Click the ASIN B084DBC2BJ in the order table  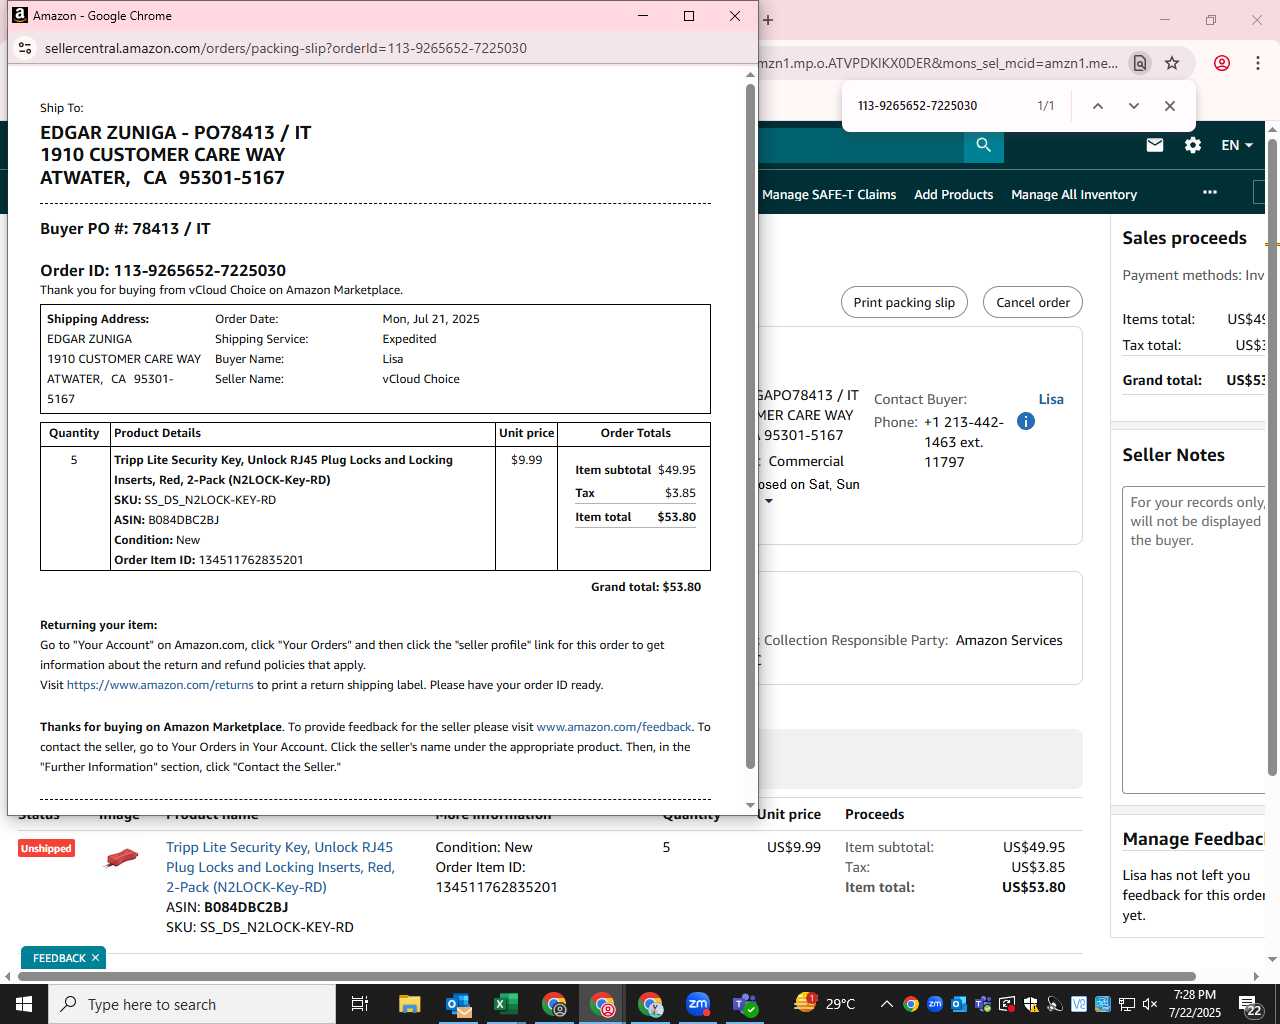tap(227, 907)
